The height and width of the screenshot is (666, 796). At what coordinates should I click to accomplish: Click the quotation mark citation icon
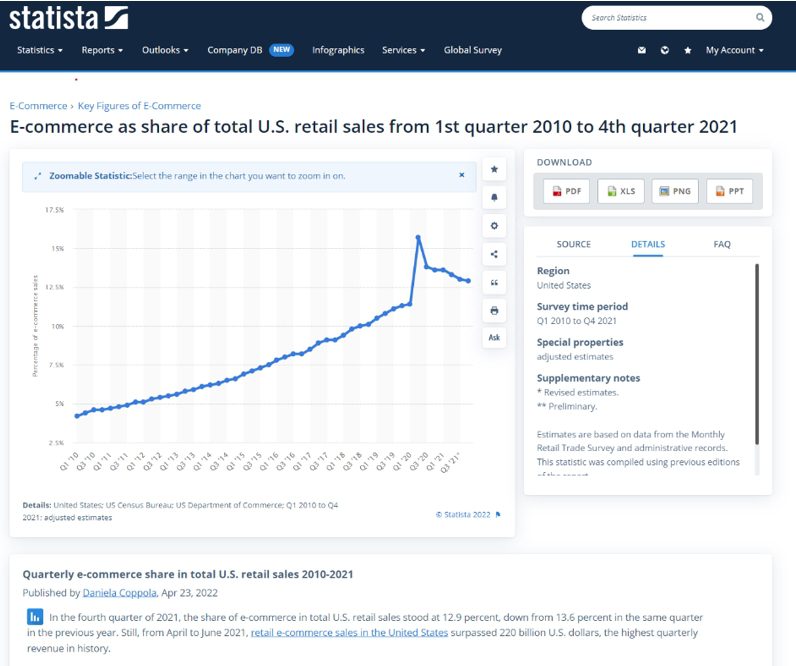(494, 283)
